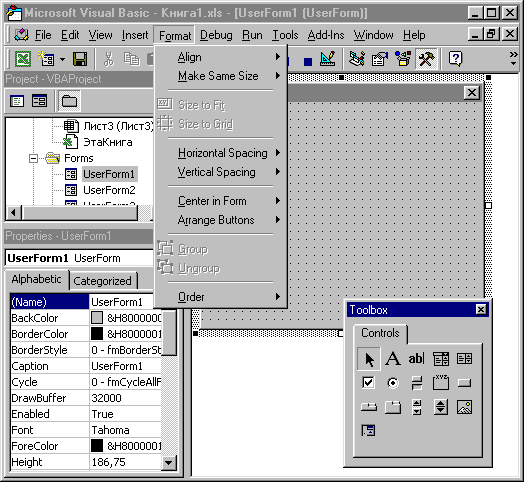Click BorderColor black color swatch
The height and width of the screenshot is (482, 524).
[97, 334]
